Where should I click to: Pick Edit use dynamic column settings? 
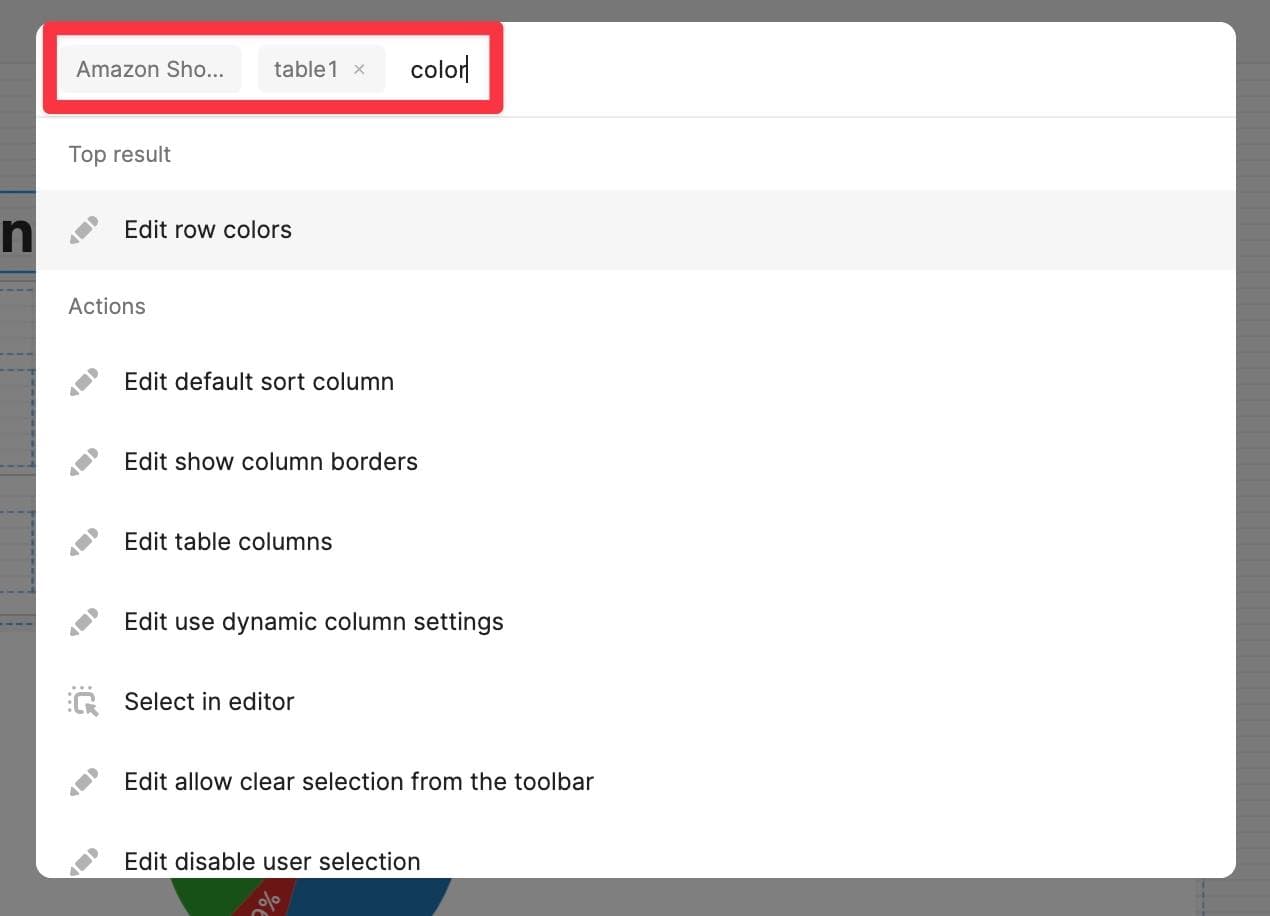pyautogui.click(x=314, y=622)
